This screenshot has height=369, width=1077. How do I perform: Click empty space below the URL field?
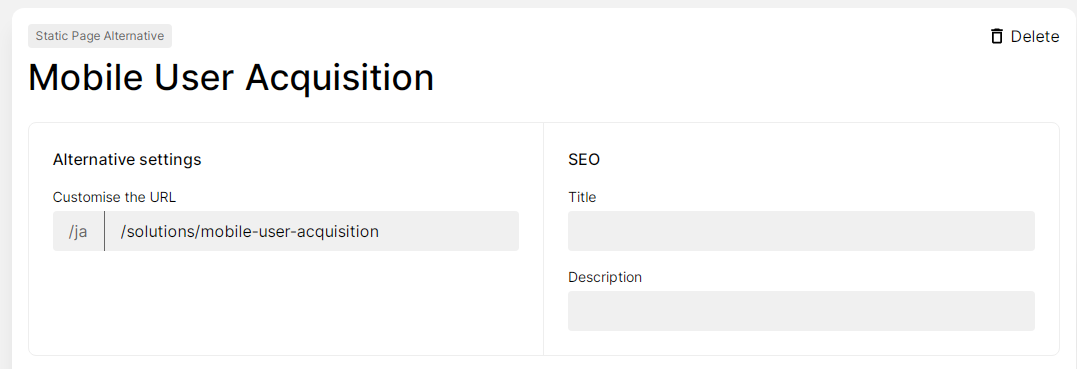click(286, 302)
